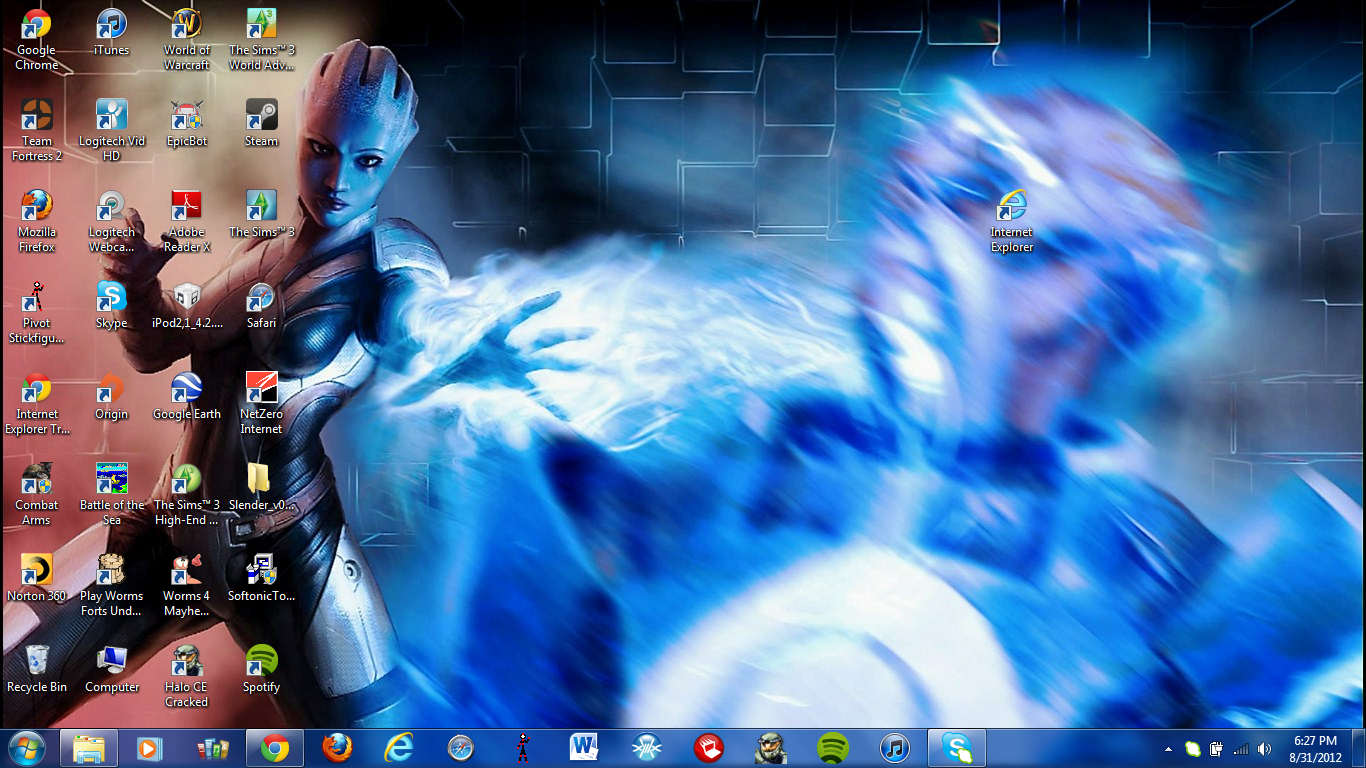1366x768 pixels.
Task: Open the World of Warcraft desktop shortcut
Action: (x=187, y=25)
